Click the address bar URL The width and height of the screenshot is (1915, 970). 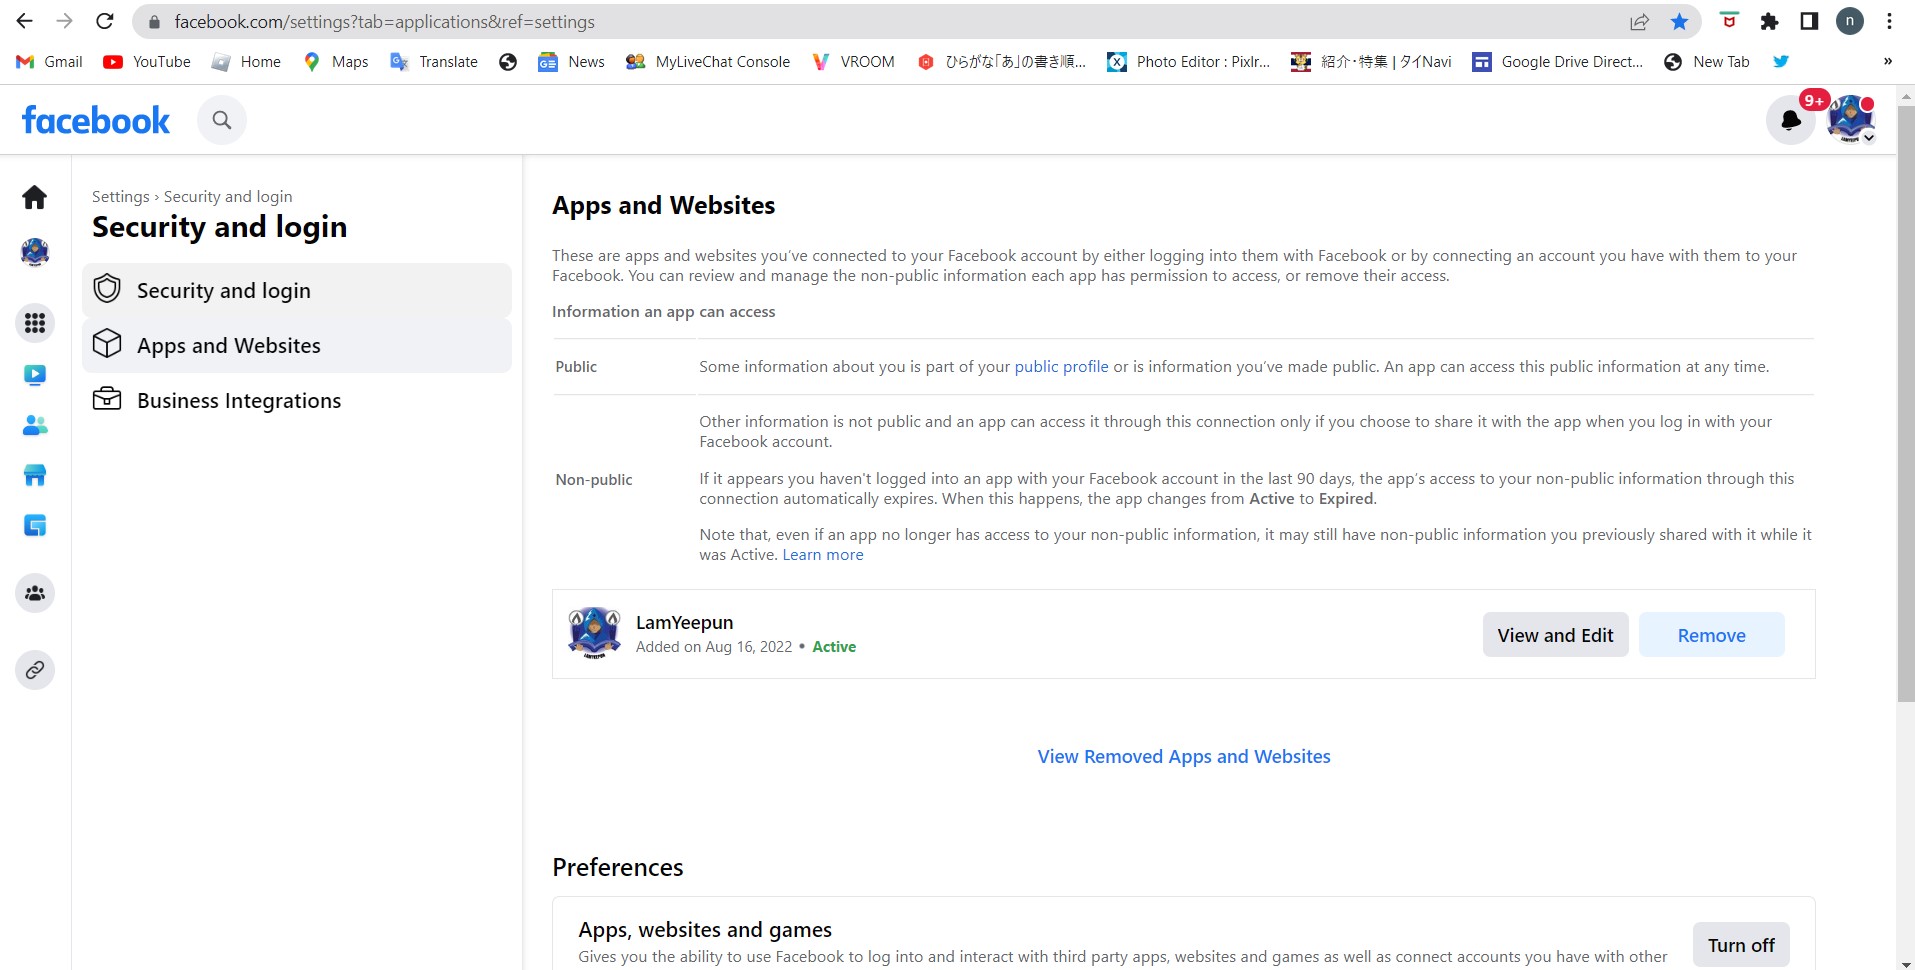(384, 22)
